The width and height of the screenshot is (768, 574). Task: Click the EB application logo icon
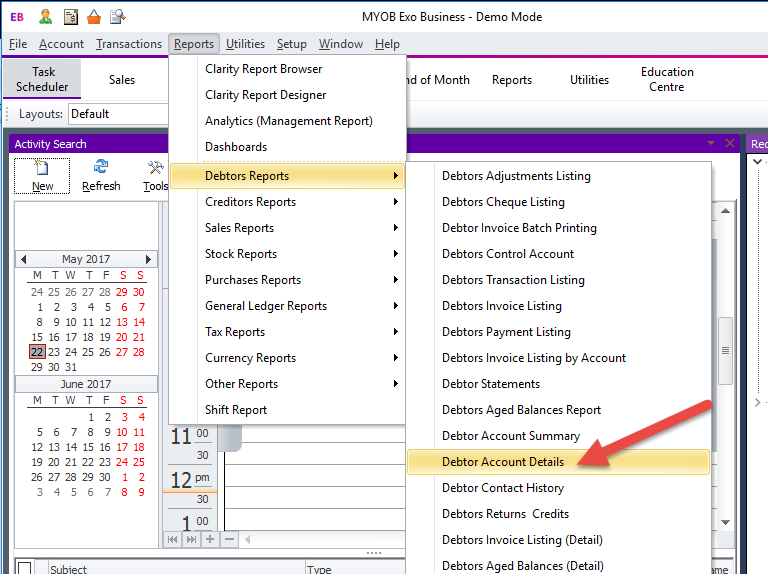point(17,17)
